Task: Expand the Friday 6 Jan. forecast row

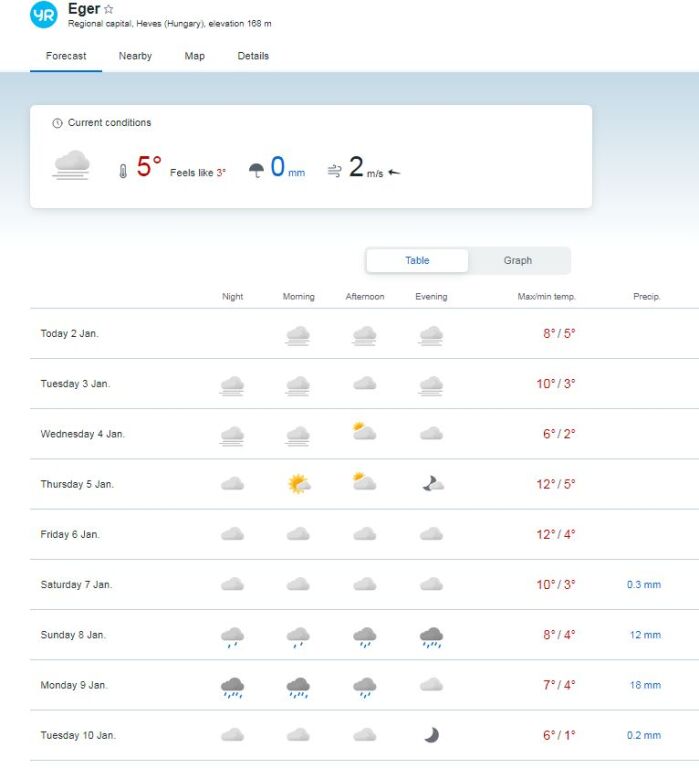Action: [x=70, y=535]
